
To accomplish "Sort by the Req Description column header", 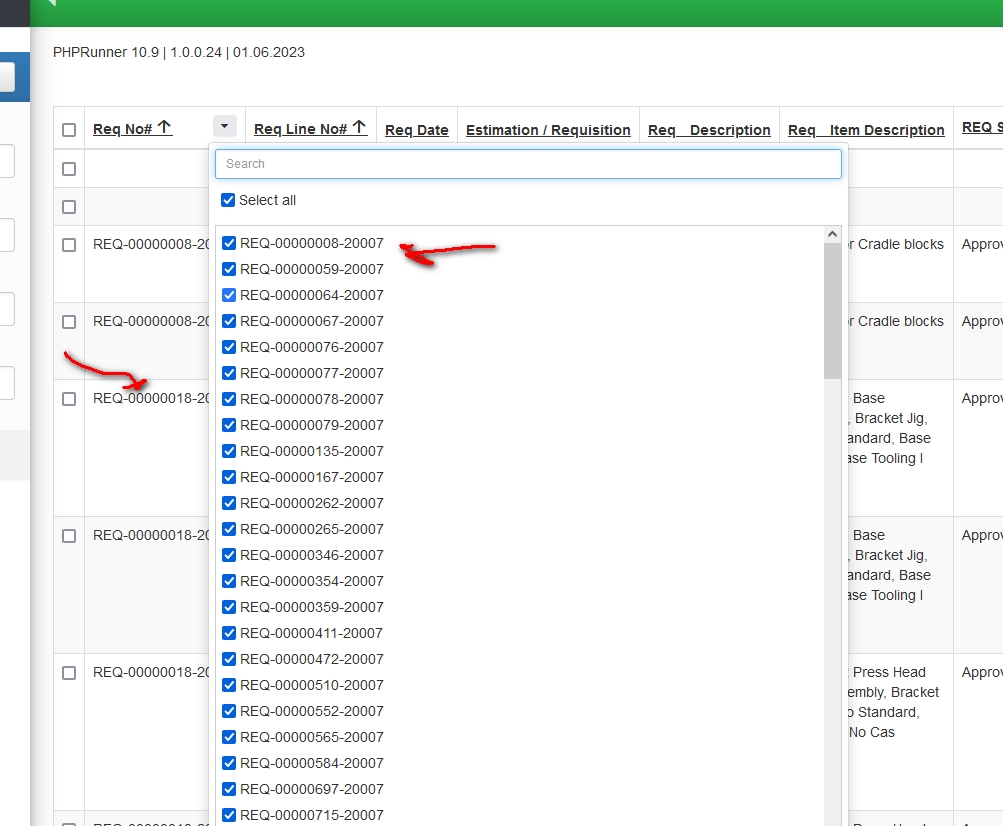I will [x=708, y=129].
